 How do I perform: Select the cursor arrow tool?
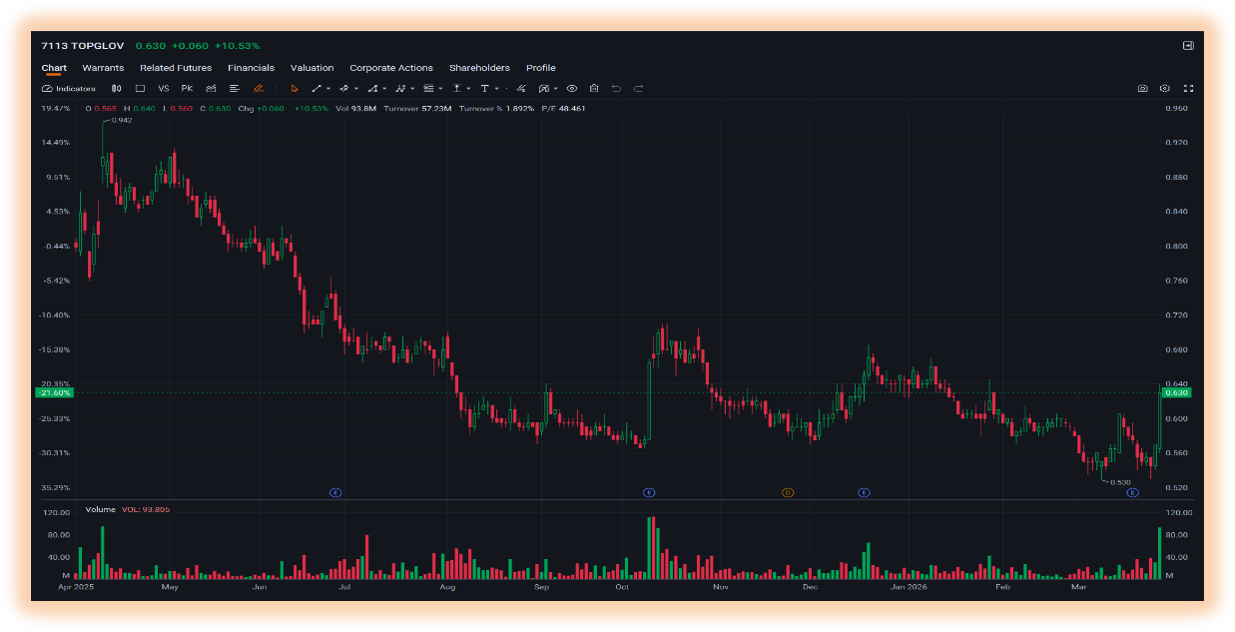coord(294,88)
